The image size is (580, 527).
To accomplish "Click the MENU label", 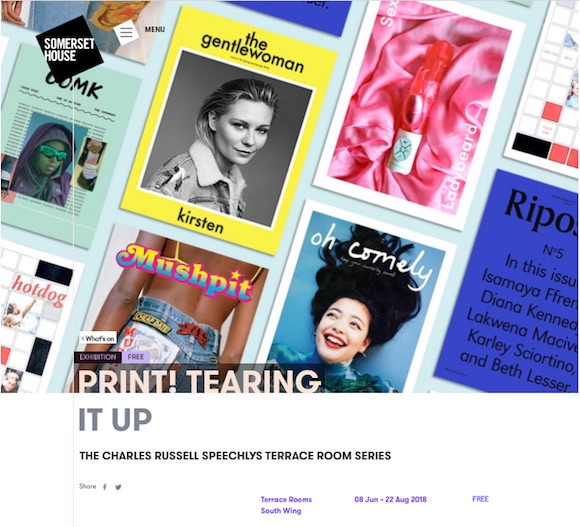I will [155, 29].
